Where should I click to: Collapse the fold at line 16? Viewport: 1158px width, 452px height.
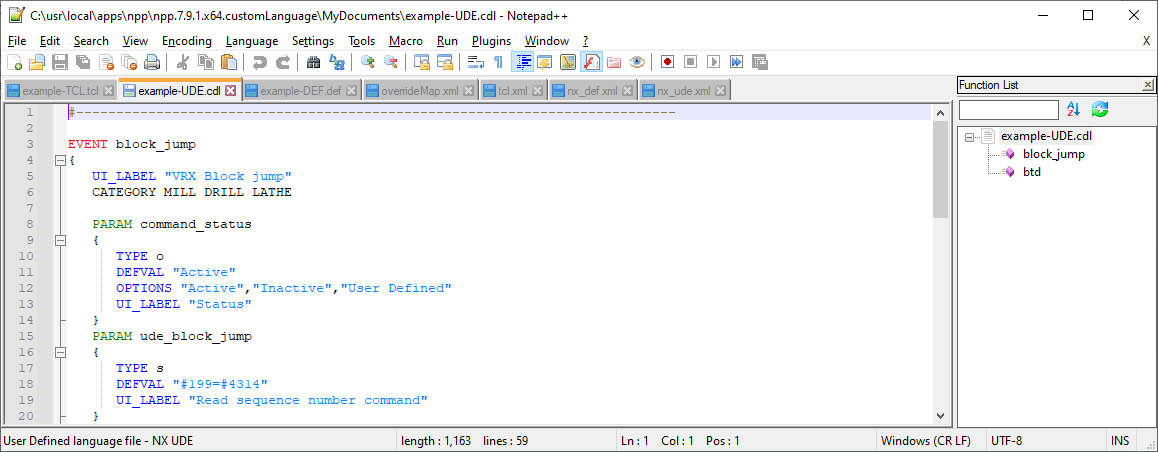(x=60, y=352)
